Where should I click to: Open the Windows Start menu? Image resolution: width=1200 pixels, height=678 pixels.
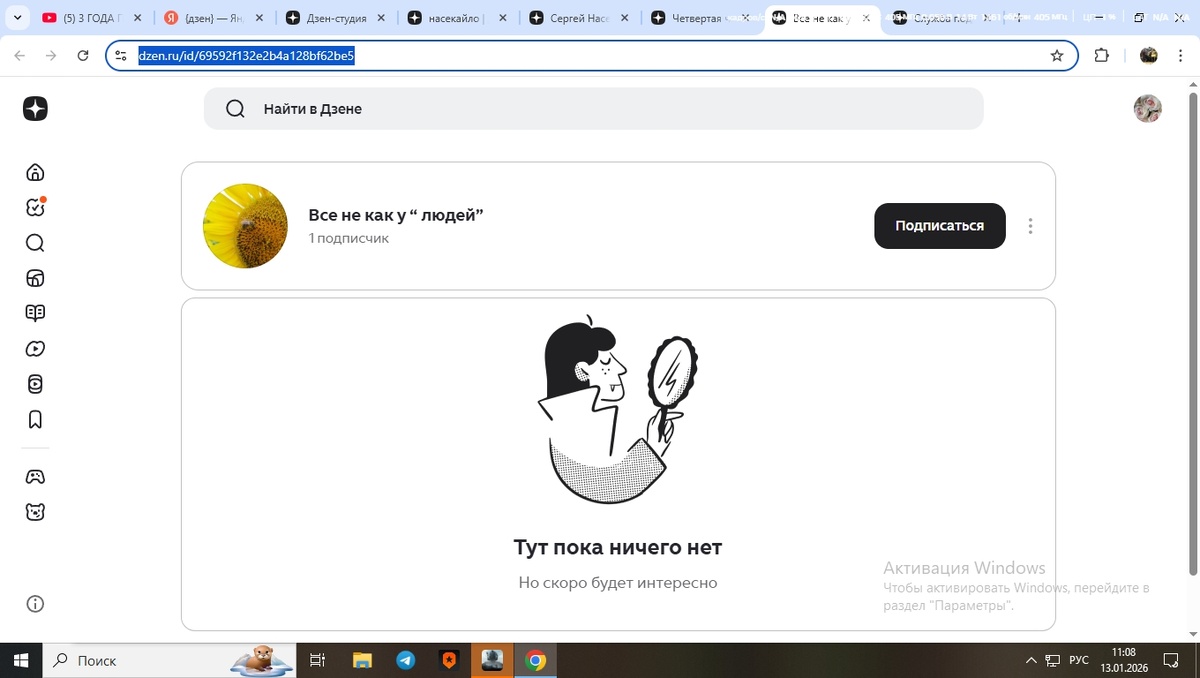coord(20,660)
